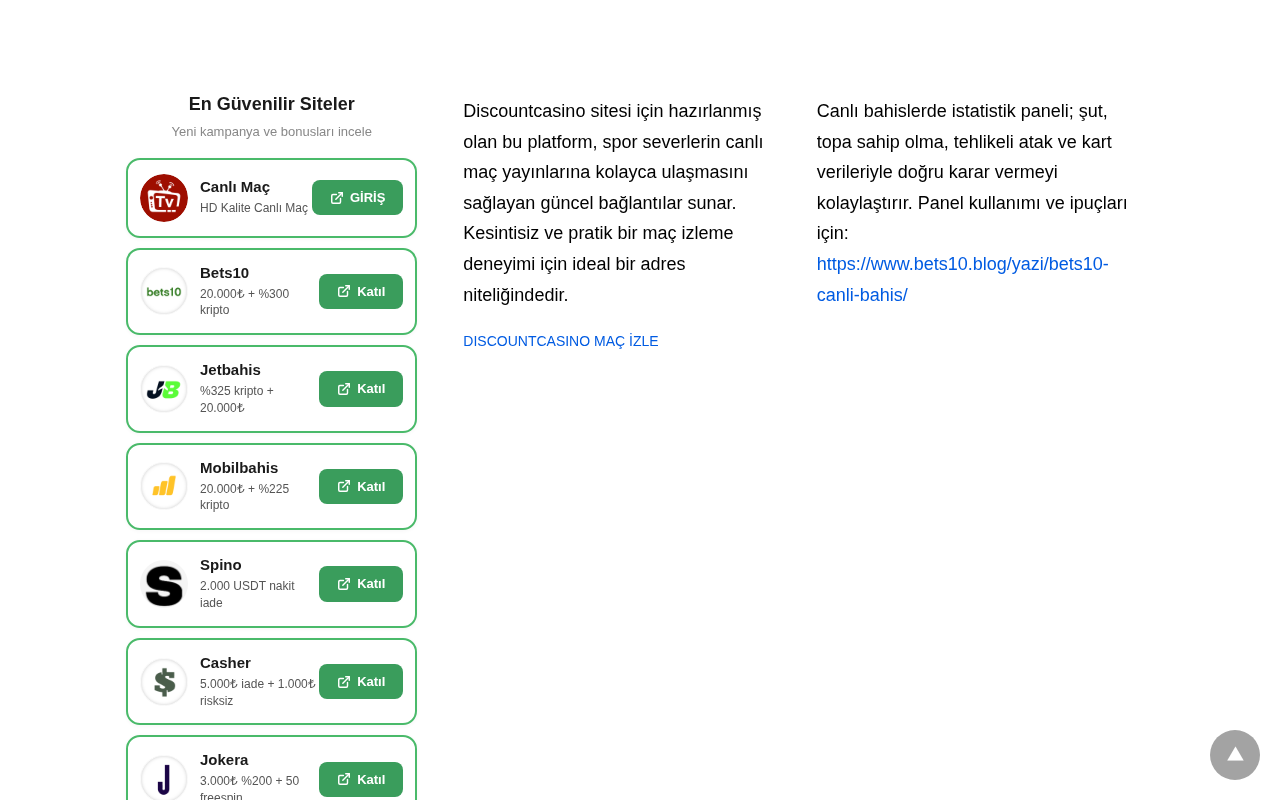Click the GİRİŞ button for Canlı Maç

357,198
